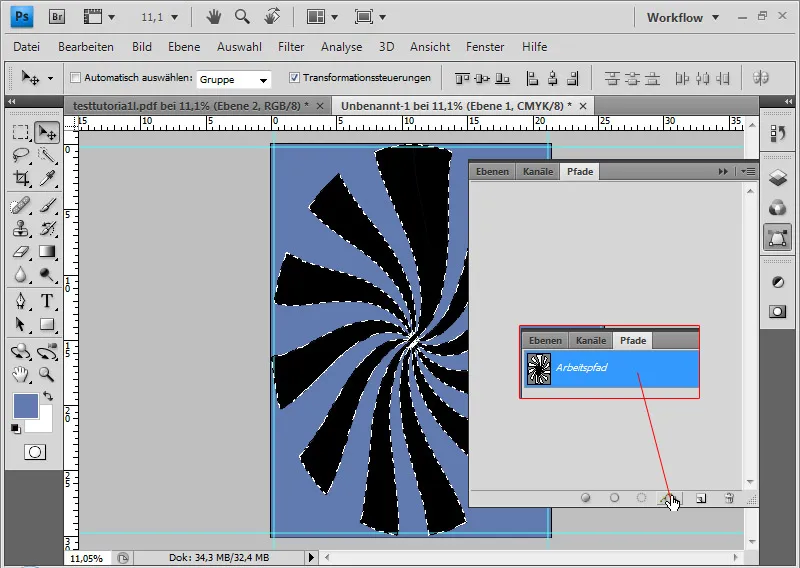This screenshot has width=800, height=568.
Task: Click the 11,05% zoom field
Action: coord(87,558)
